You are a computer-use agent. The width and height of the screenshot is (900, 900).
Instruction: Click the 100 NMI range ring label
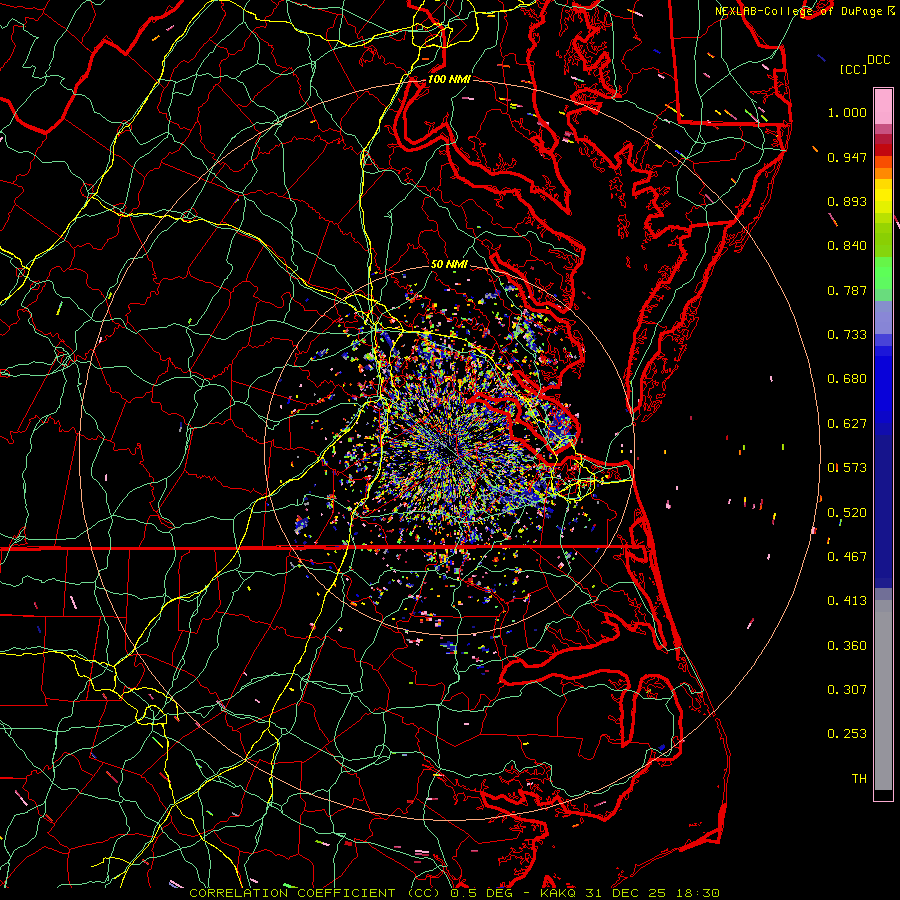pos(449,79)
